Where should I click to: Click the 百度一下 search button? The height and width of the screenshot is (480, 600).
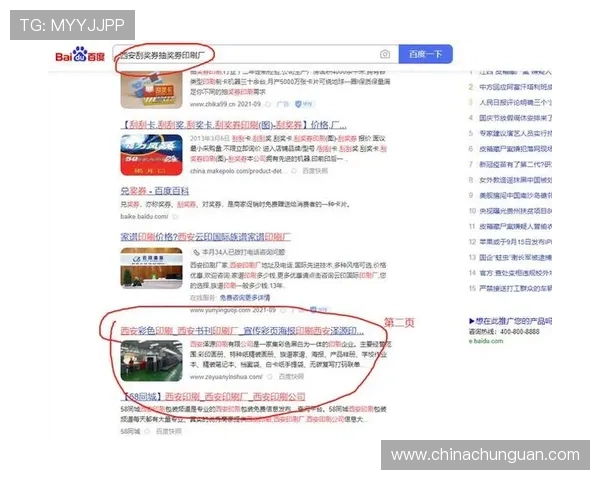click(x=426, y=54)
